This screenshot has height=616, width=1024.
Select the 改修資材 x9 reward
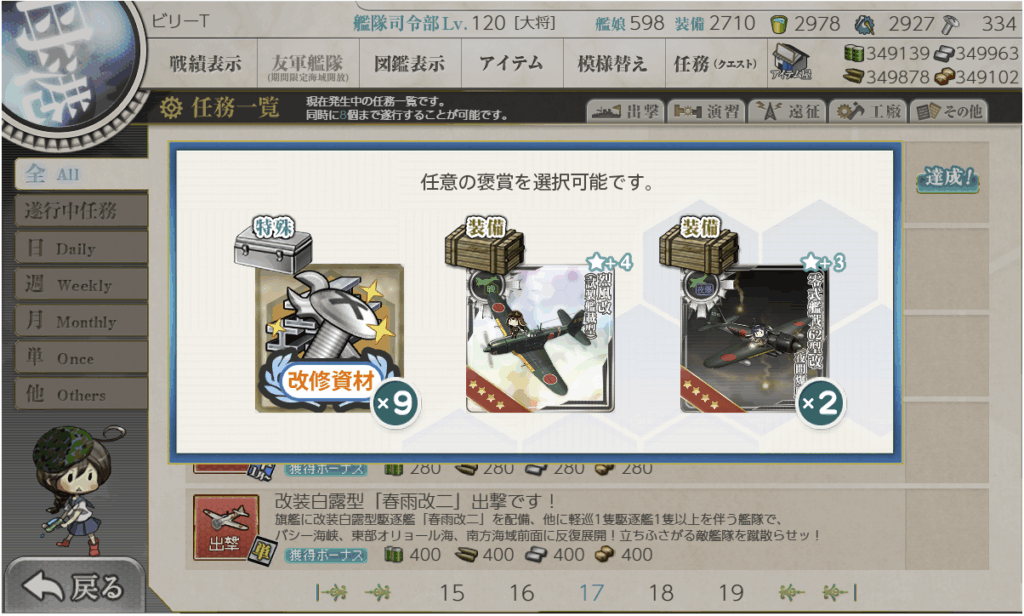[330, 338]
